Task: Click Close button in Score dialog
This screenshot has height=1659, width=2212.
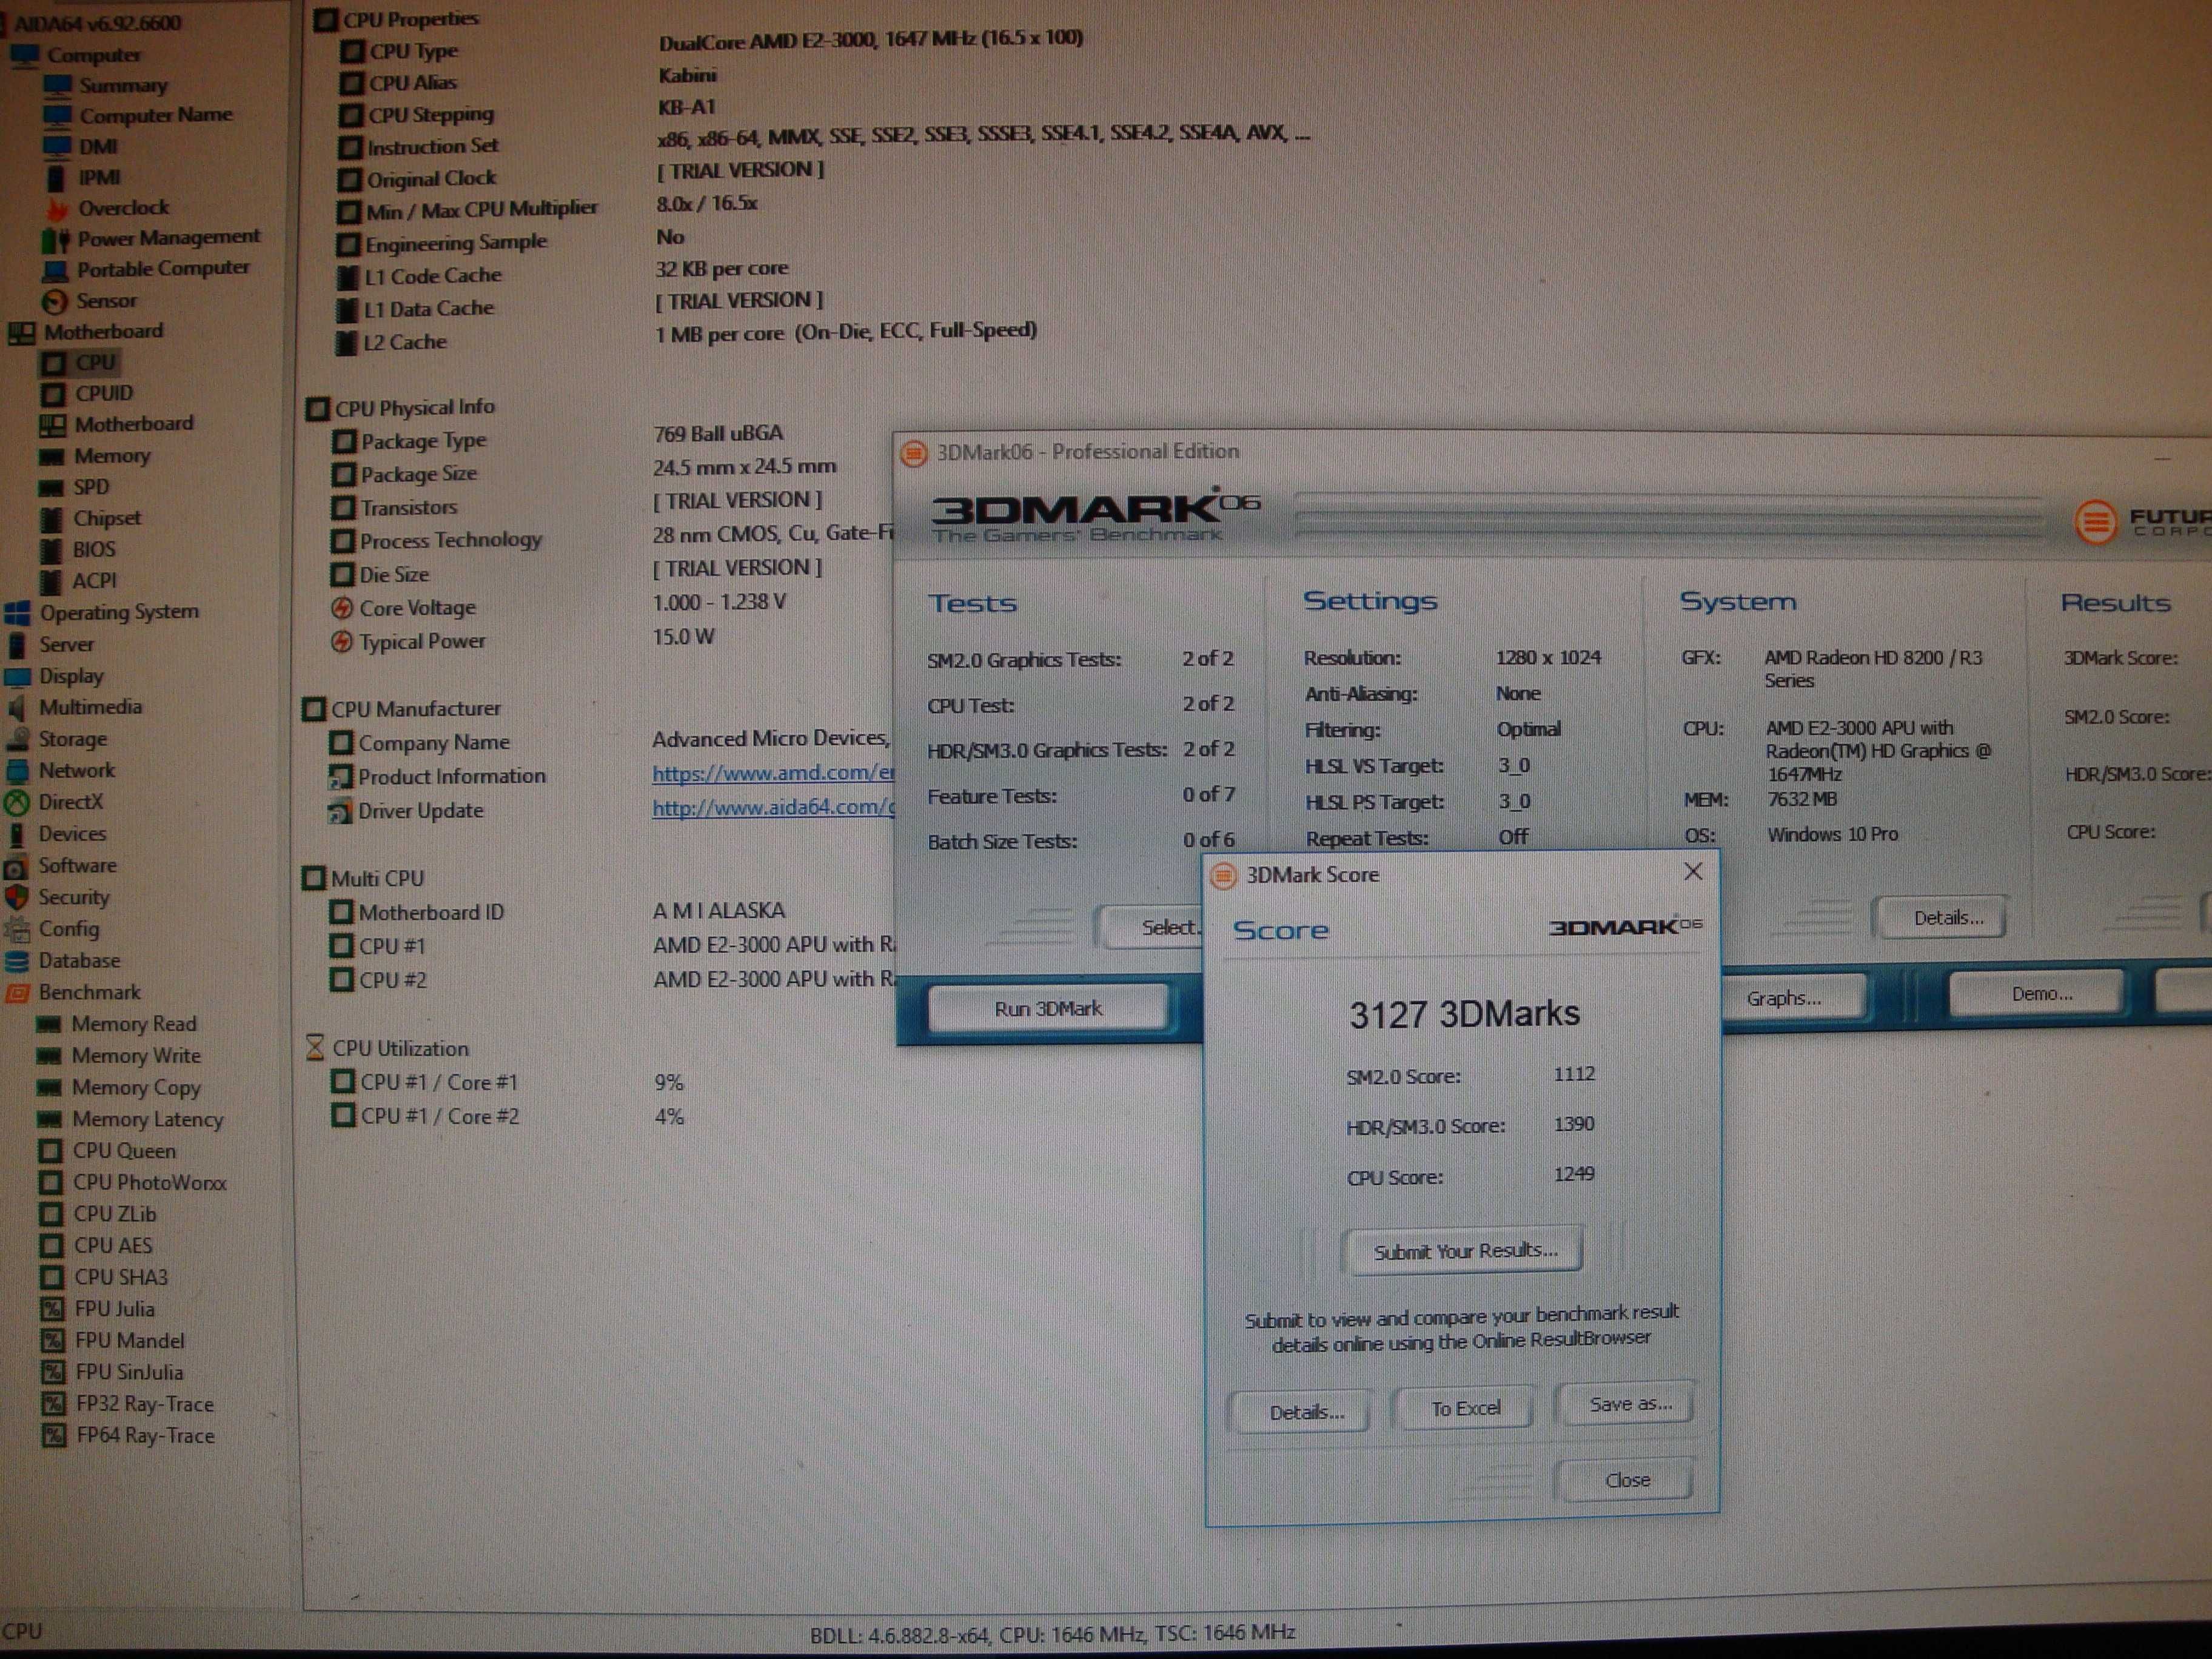Action: click(1625, 1479)
